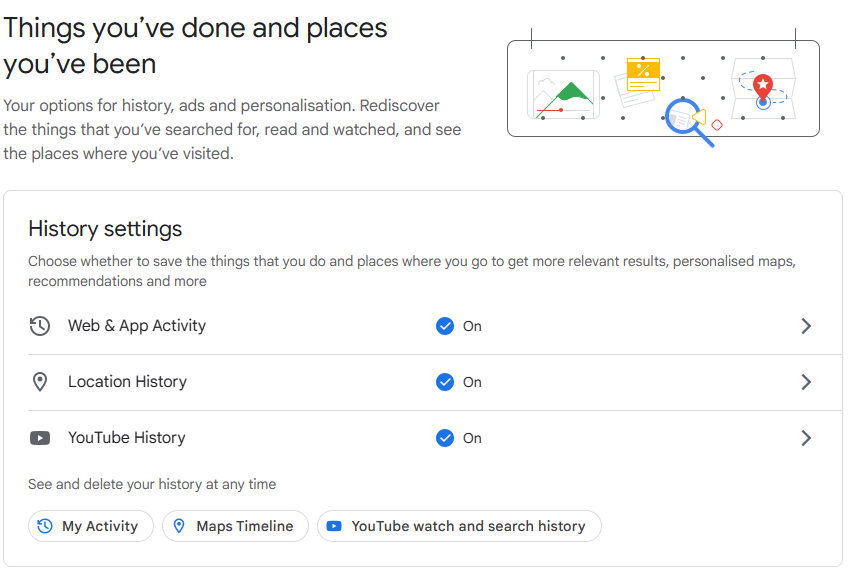Viewport: 848px width, 570px height.
Task: Expand YouTube History using its chevron arrow
Action: [806, 438]
